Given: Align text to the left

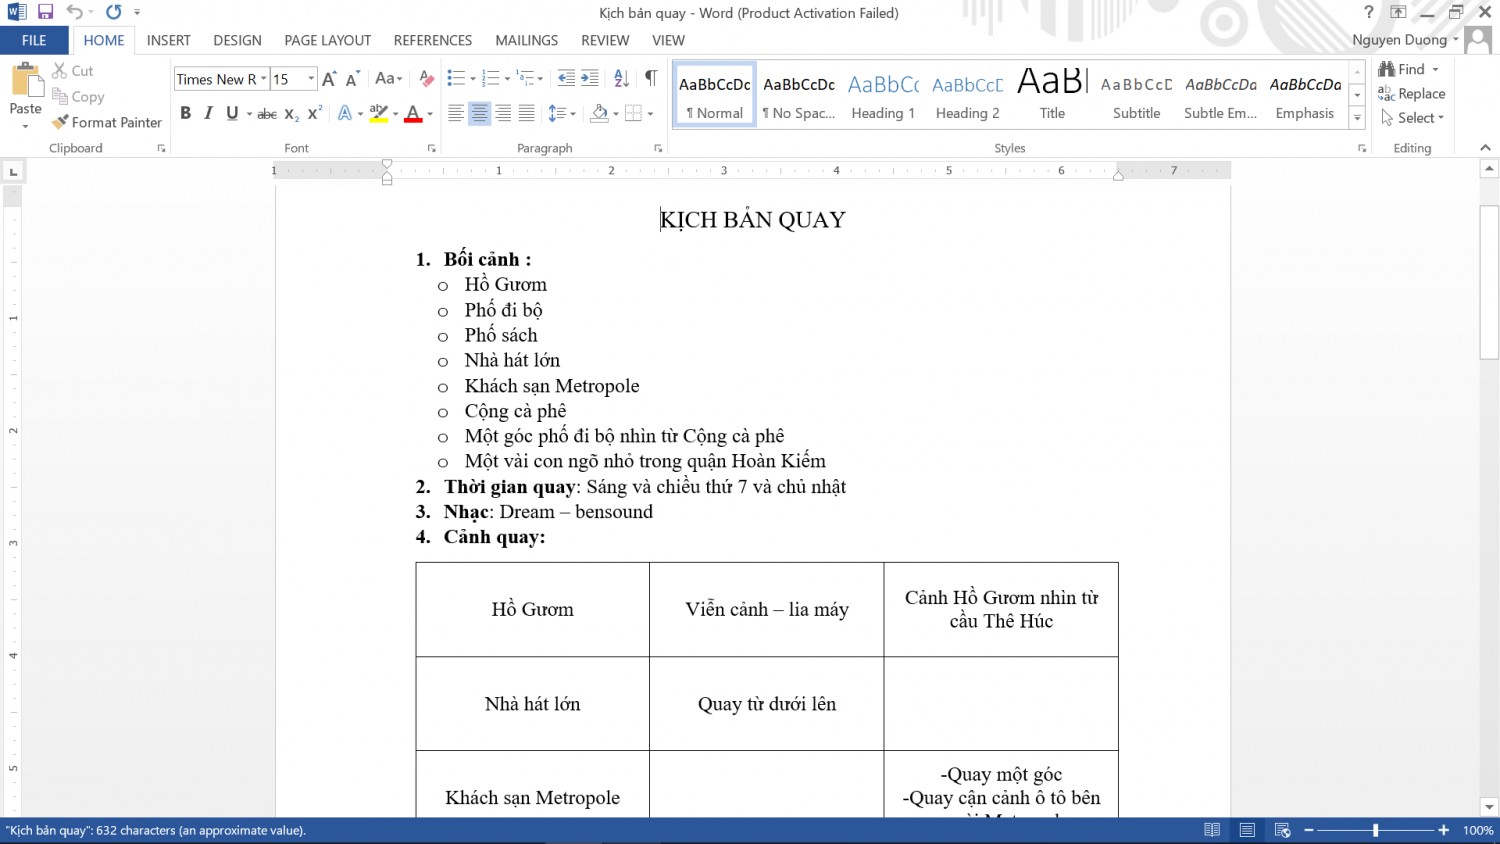Looking at the screenshot, I should (456, 114).
